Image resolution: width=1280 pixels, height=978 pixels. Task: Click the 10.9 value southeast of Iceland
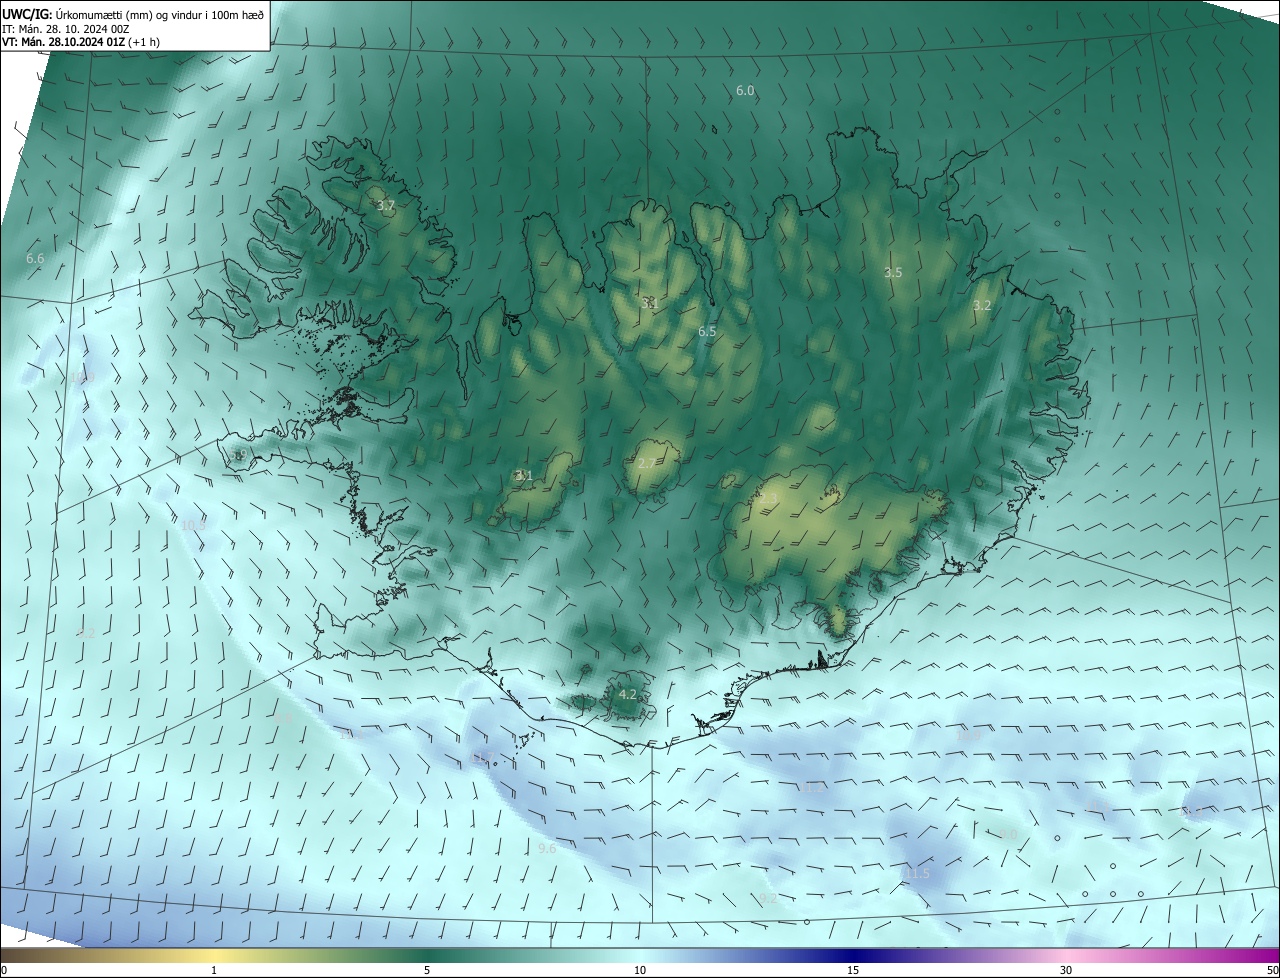pyautogui.click(x=968, y=736)
